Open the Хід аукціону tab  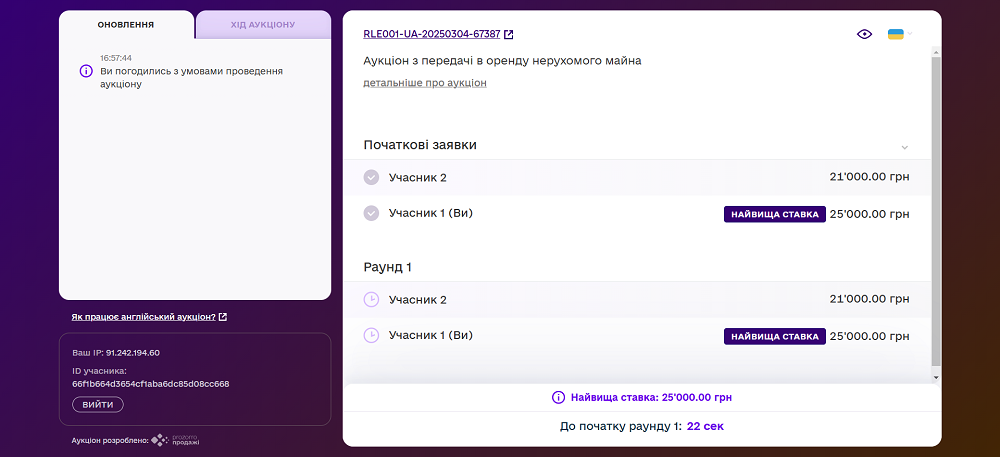[x=263, y=24]
